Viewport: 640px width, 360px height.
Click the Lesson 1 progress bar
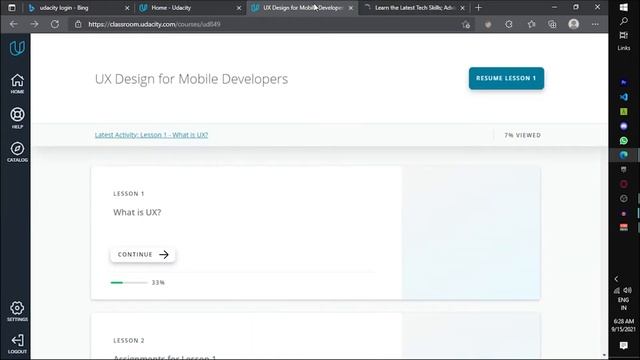pos(129,282)
